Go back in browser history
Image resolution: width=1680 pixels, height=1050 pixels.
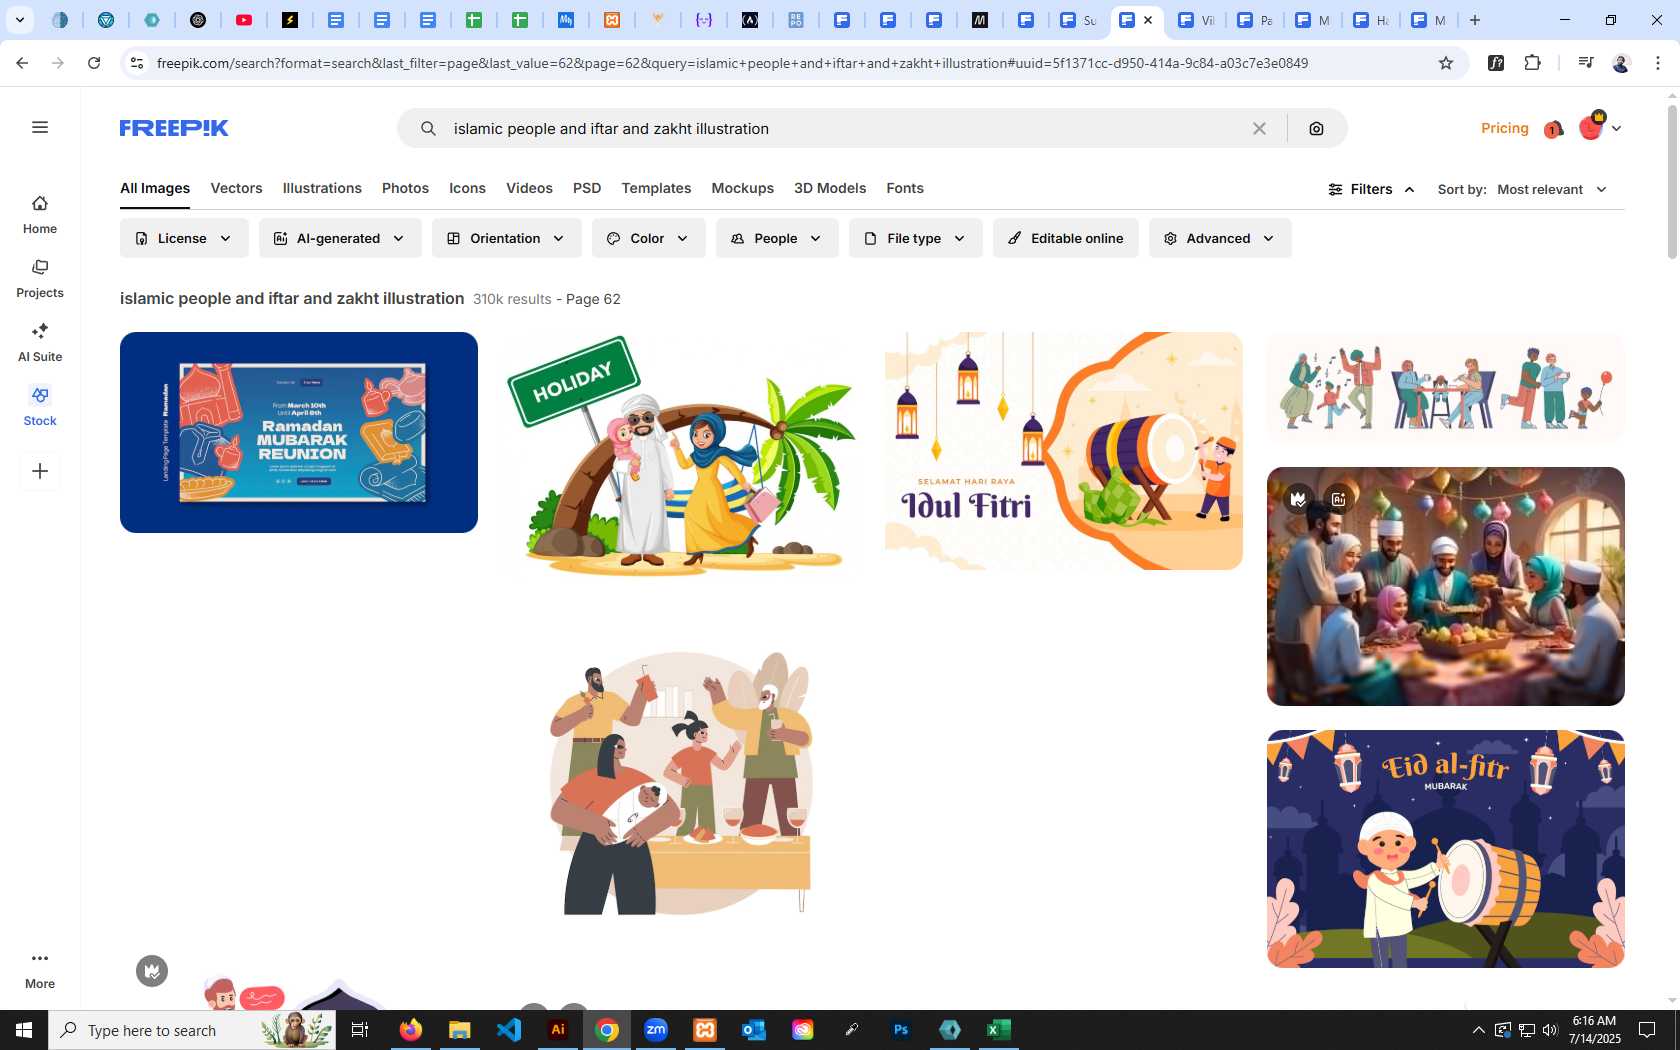pyautogui.click(x=22, y=63)
